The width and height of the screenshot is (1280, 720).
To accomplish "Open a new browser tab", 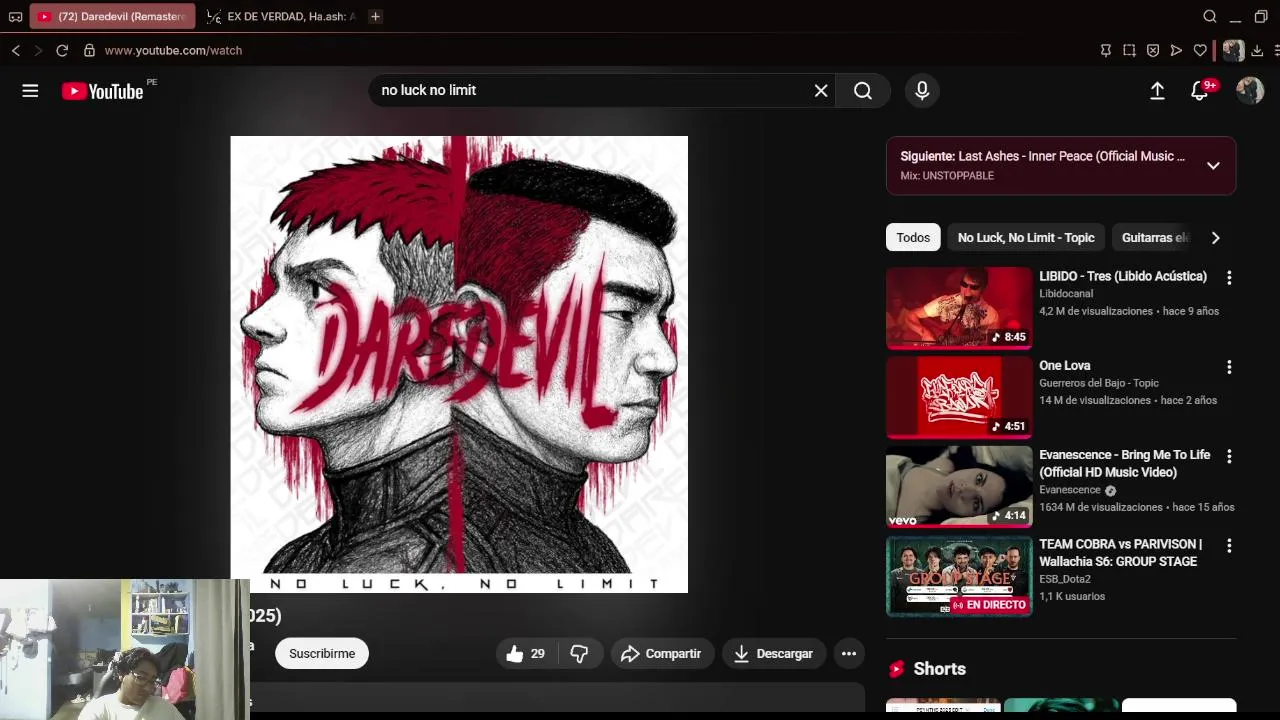I will coord(375,16).
